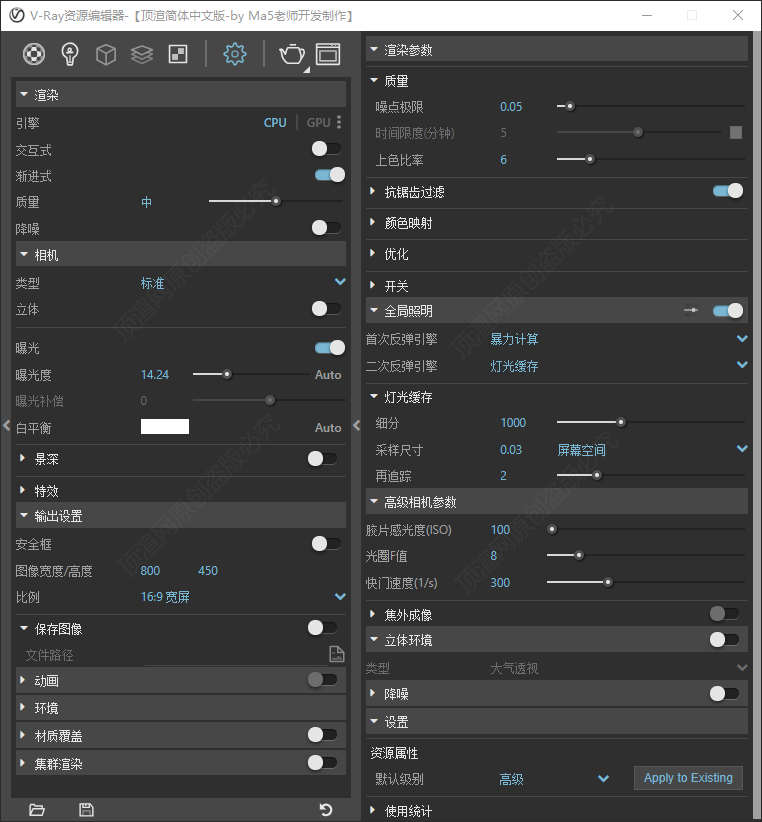Click the 快门速度 slider handle
Image resolution: width=762 pixels, height=822 pixels.
coord(608,582)
